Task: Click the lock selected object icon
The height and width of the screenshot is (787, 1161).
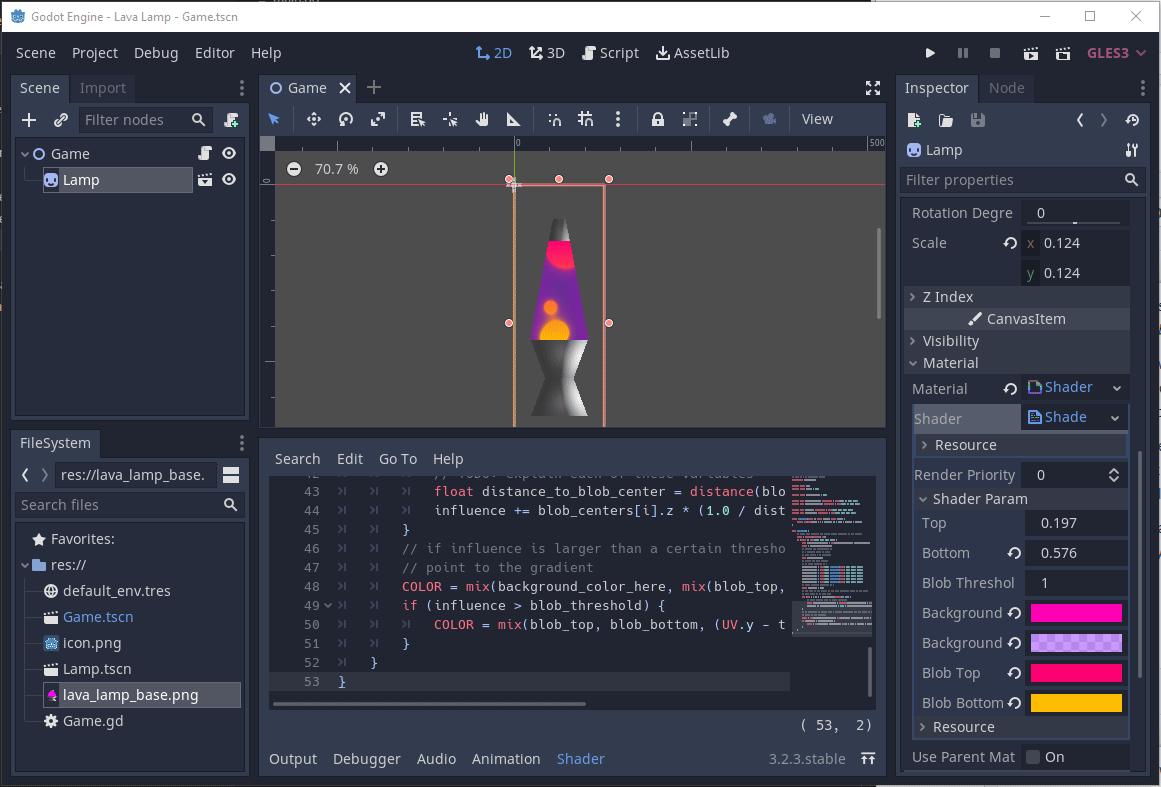Action: (657, 119)
